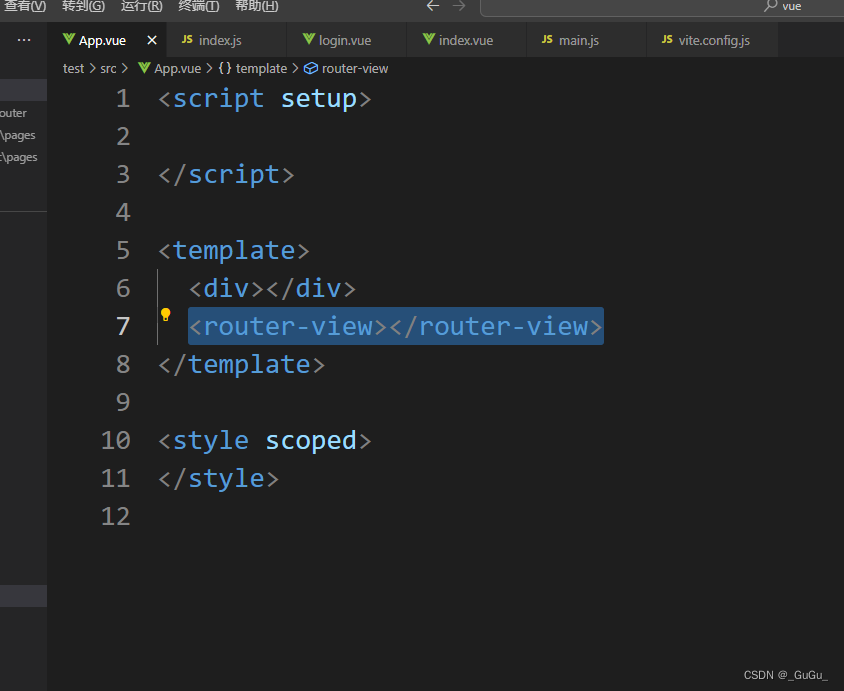Click the JS icon on vite.config.js tab

667,39
